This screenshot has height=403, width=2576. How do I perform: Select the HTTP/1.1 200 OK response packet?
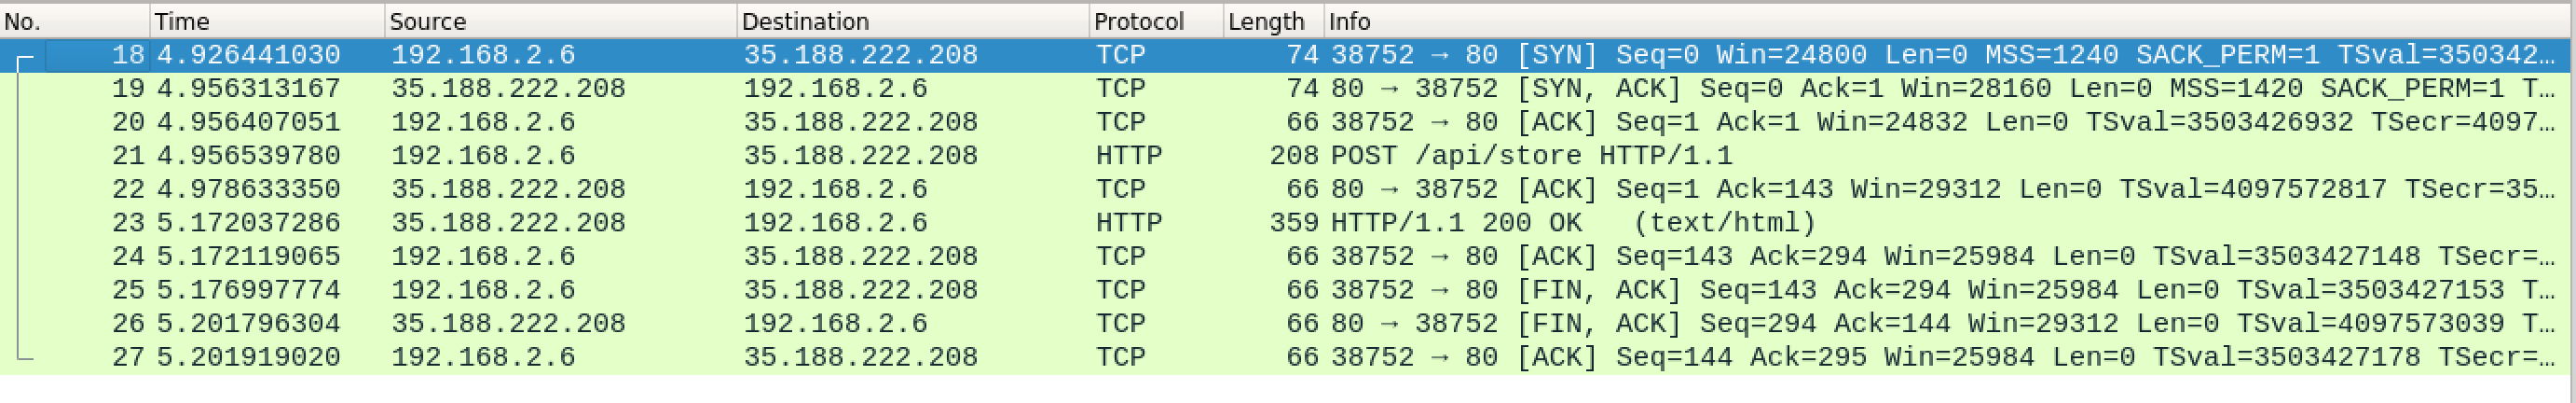(x=1288, y=223)
